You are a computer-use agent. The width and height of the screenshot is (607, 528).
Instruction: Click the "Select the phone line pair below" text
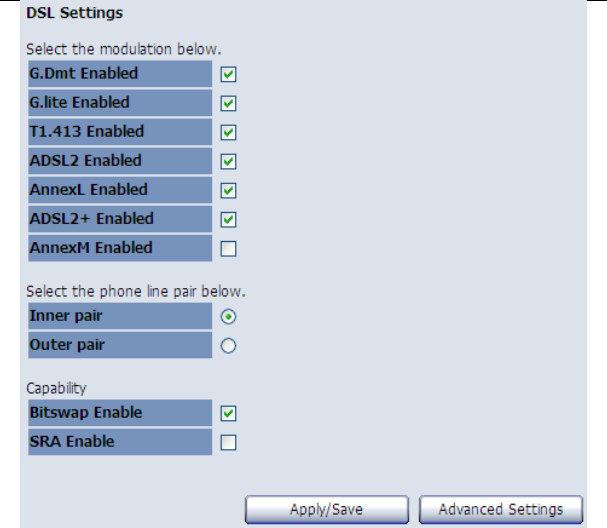pos(135,292)
